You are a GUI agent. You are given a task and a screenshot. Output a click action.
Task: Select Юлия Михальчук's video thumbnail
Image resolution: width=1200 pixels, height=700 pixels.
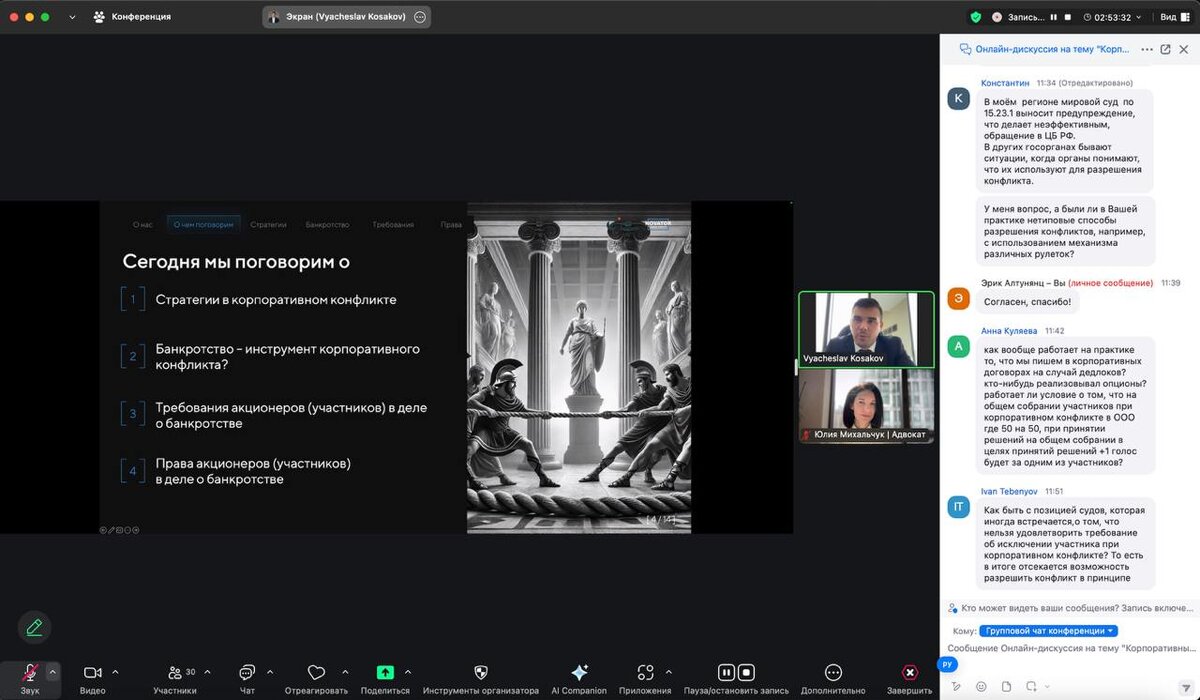[x=866, y=406]
